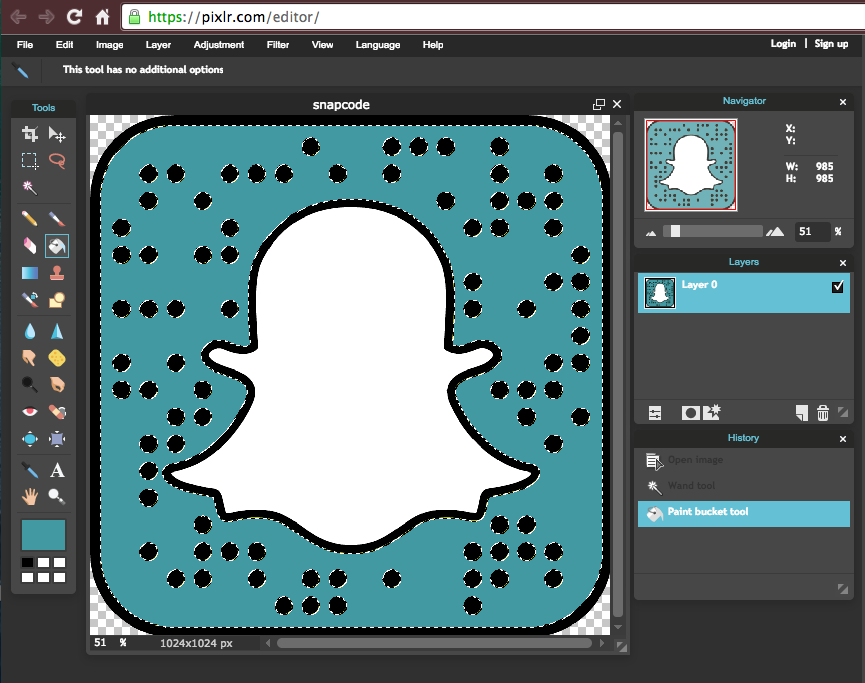Open layer styles
Viewport: 865px width, 683px height.
click(x=712, y=412)
